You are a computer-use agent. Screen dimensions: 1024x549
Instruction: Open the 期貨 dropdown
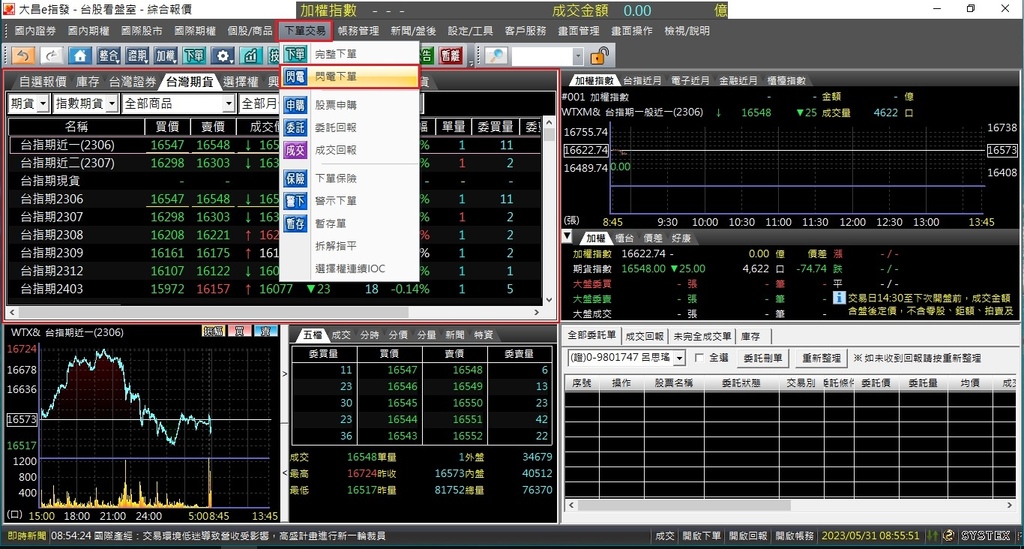[29, 103]
